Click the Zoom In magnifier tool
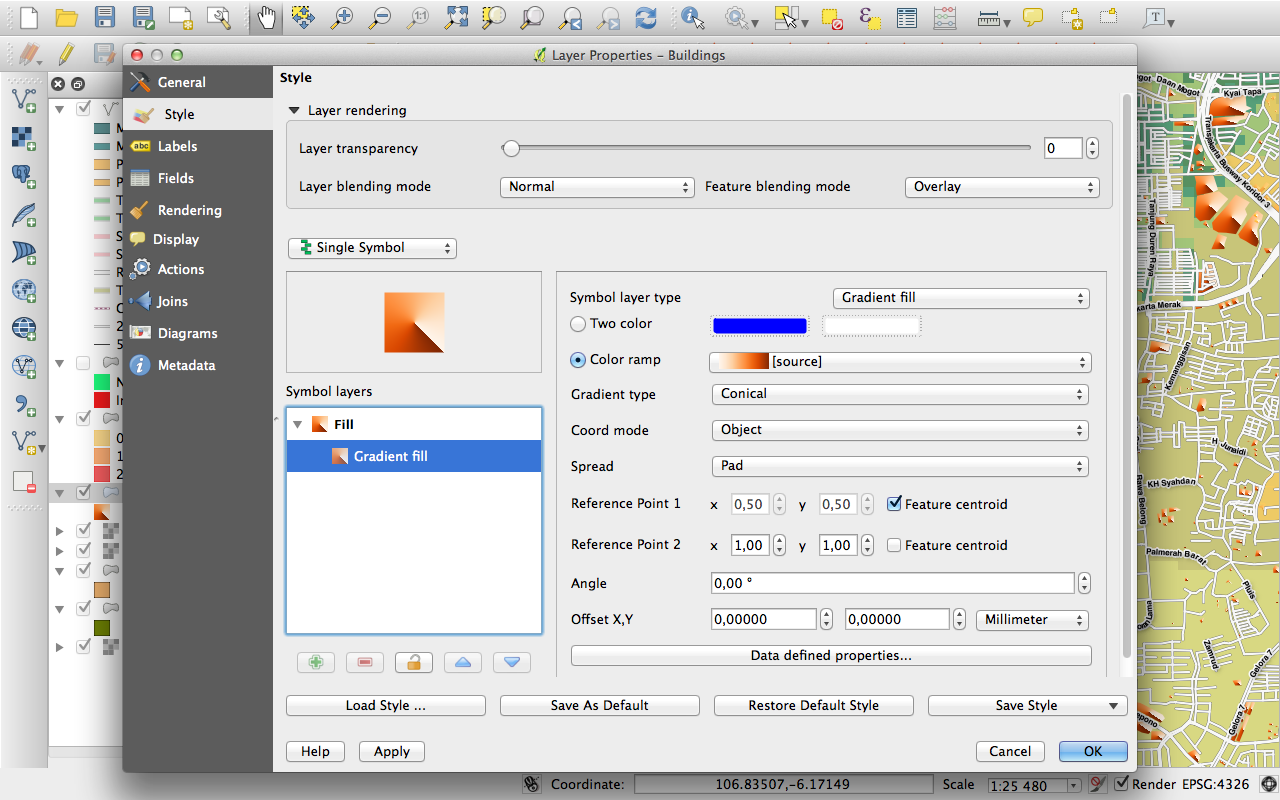1280x800 pixels. [x=342, y=17]
